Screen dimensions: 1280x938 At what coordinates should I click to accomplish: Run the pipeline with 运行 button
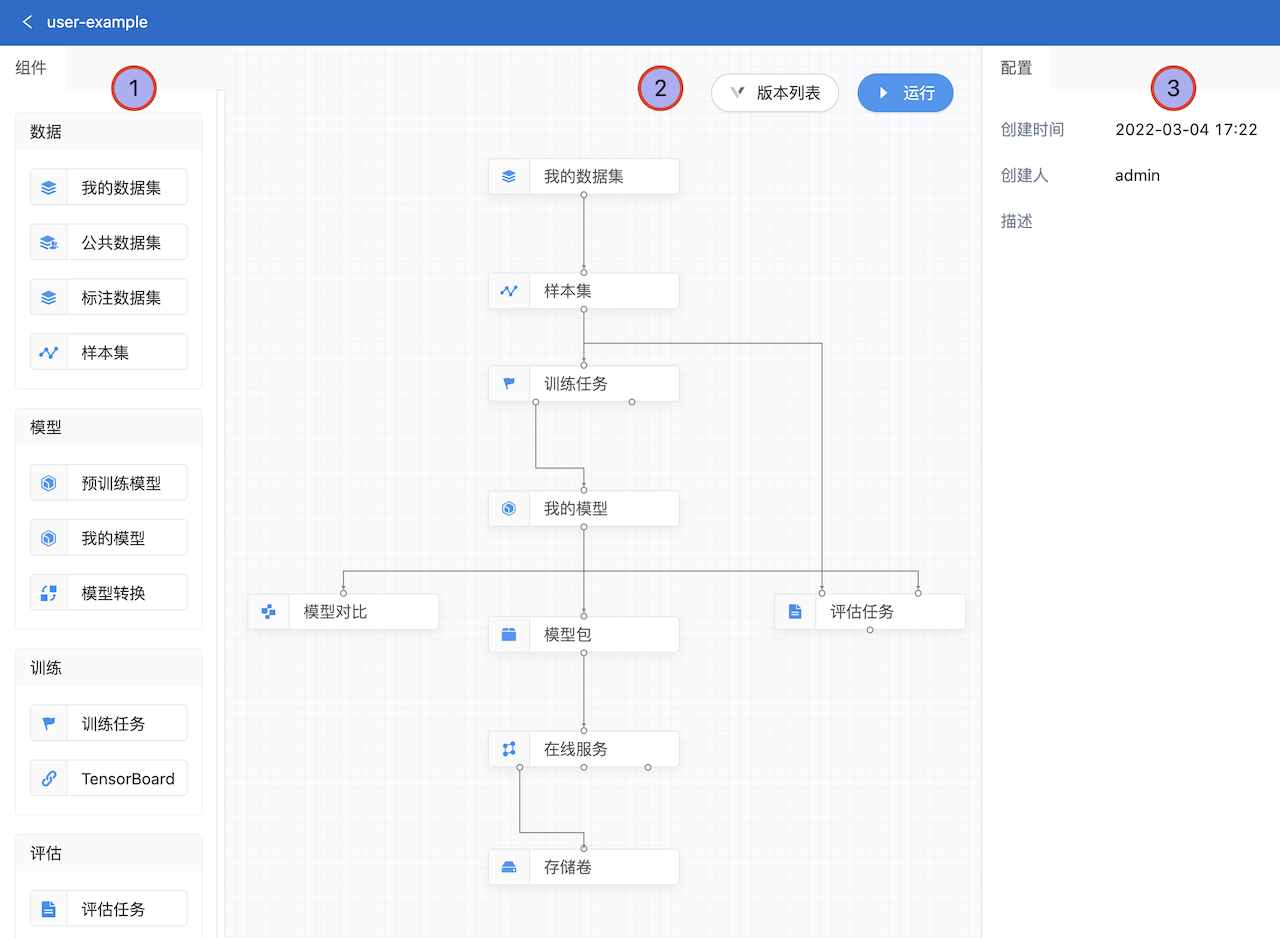tap(905, 93)
